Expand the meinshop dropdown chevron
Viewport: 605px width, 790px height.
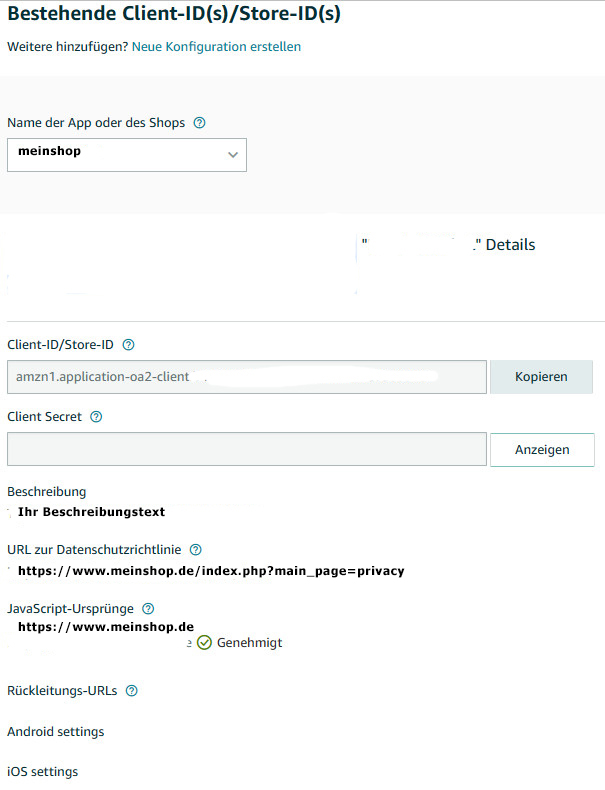coord(233,155)
